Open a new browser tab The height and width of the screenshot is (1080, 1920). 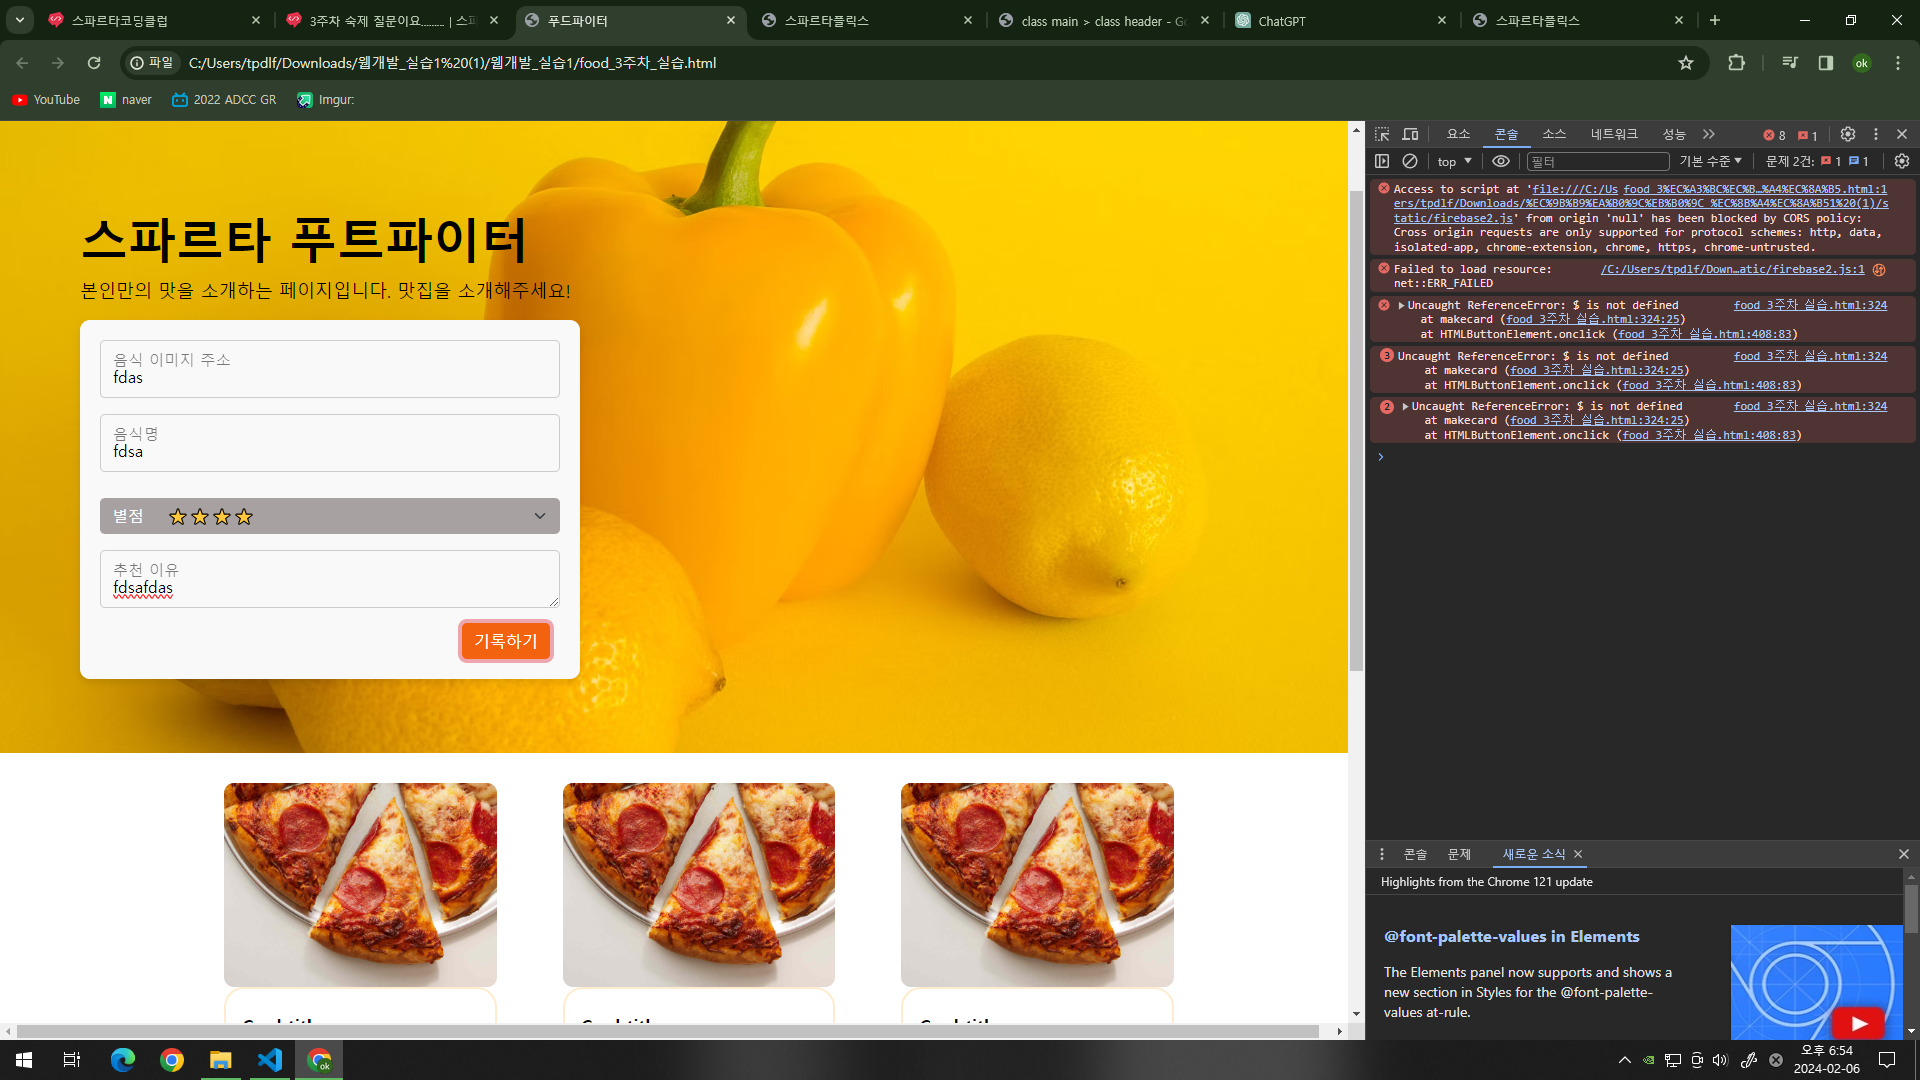click(x=1715, y=20)
